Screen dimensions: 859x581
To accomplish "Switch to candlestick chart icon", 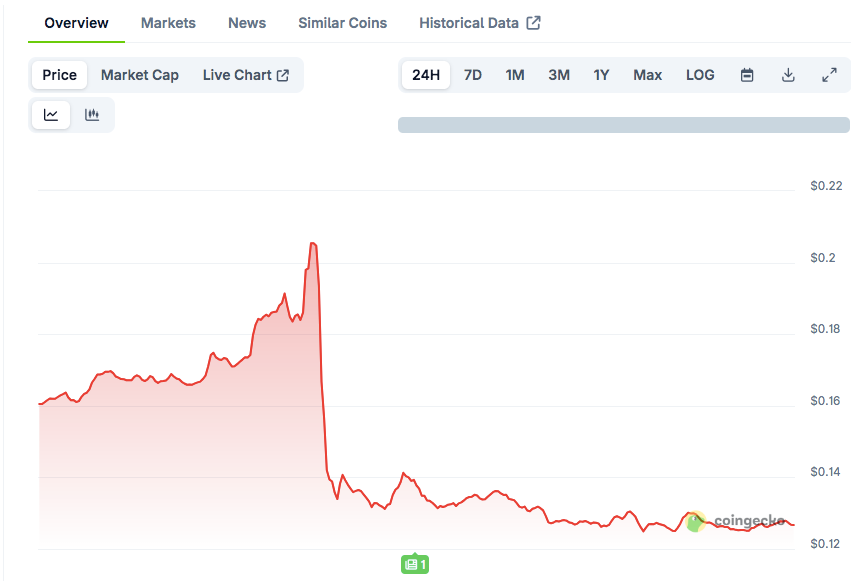I will click(x=92, y=115).
